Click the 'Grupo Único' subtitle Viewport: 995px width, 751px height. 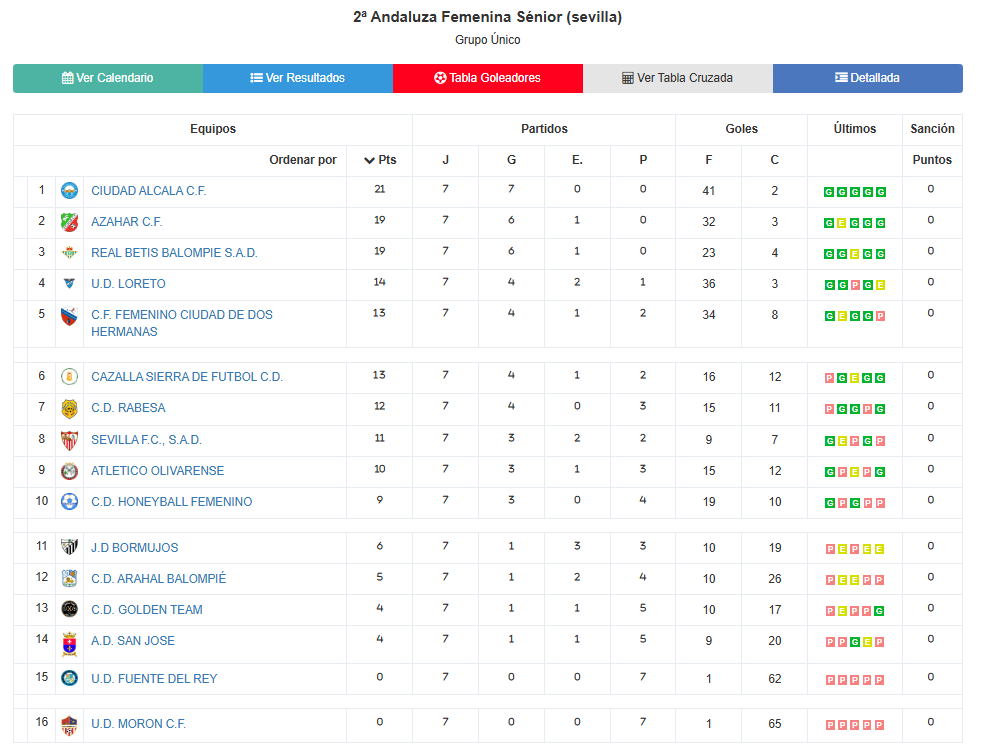[487, 40]
